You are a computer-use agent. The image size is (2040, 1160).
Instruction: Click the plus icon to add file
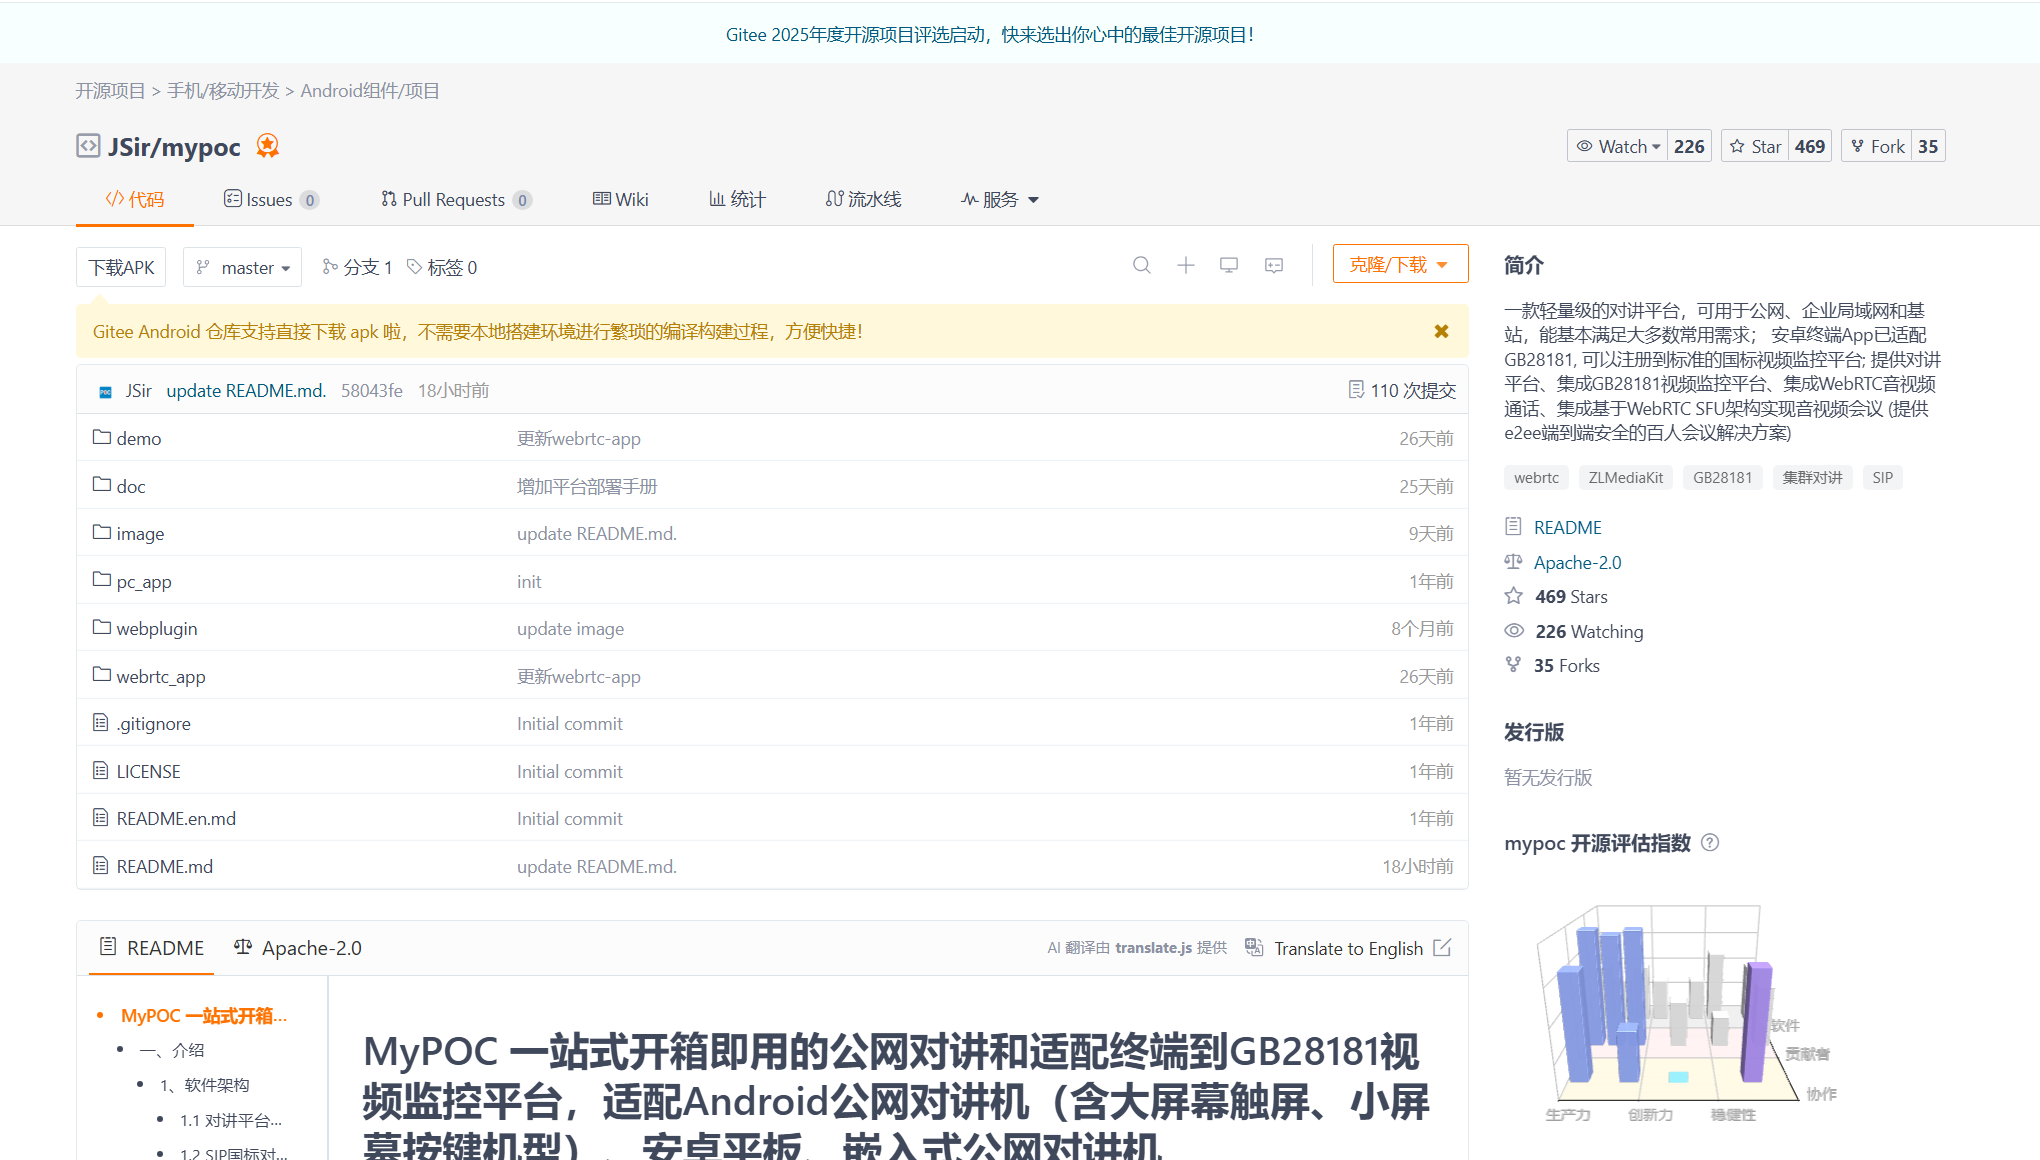tap(1185, 265)
